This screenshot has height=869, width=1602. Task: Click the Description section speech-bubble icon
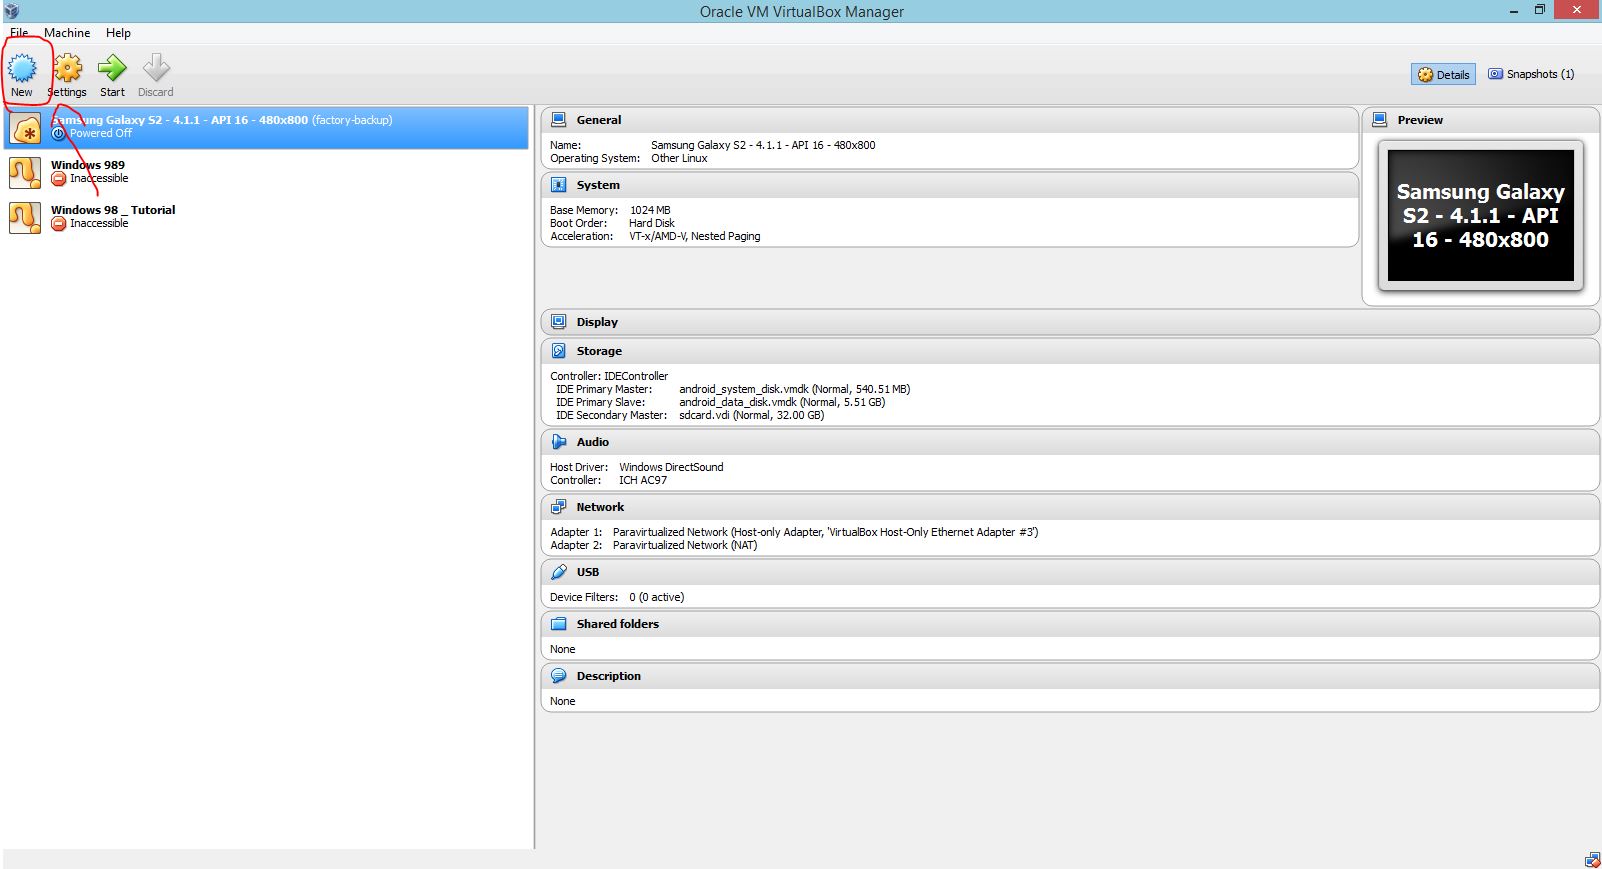pyautogui.click(x=559, y=676)
